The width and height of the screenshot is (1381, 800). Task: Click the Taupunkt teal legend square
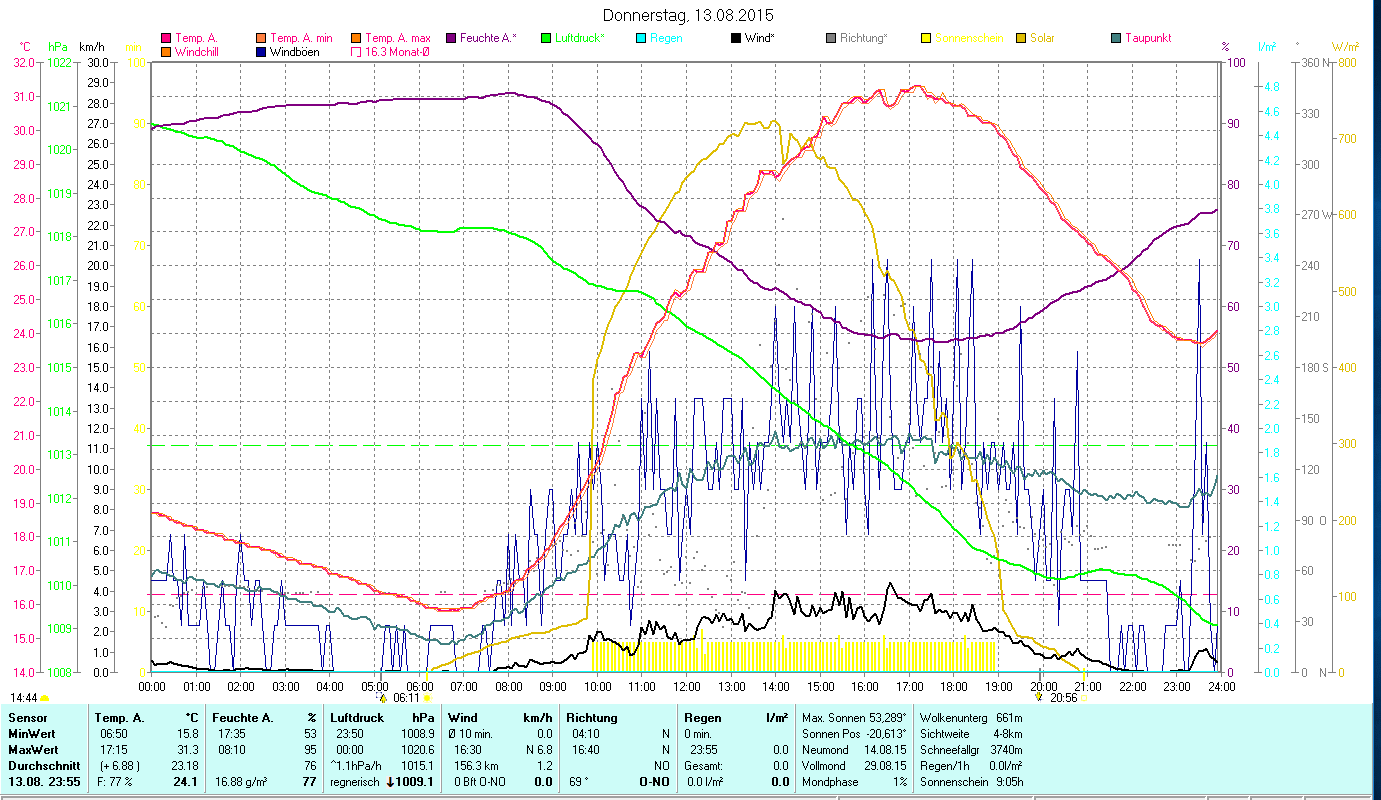point(1116,39)
